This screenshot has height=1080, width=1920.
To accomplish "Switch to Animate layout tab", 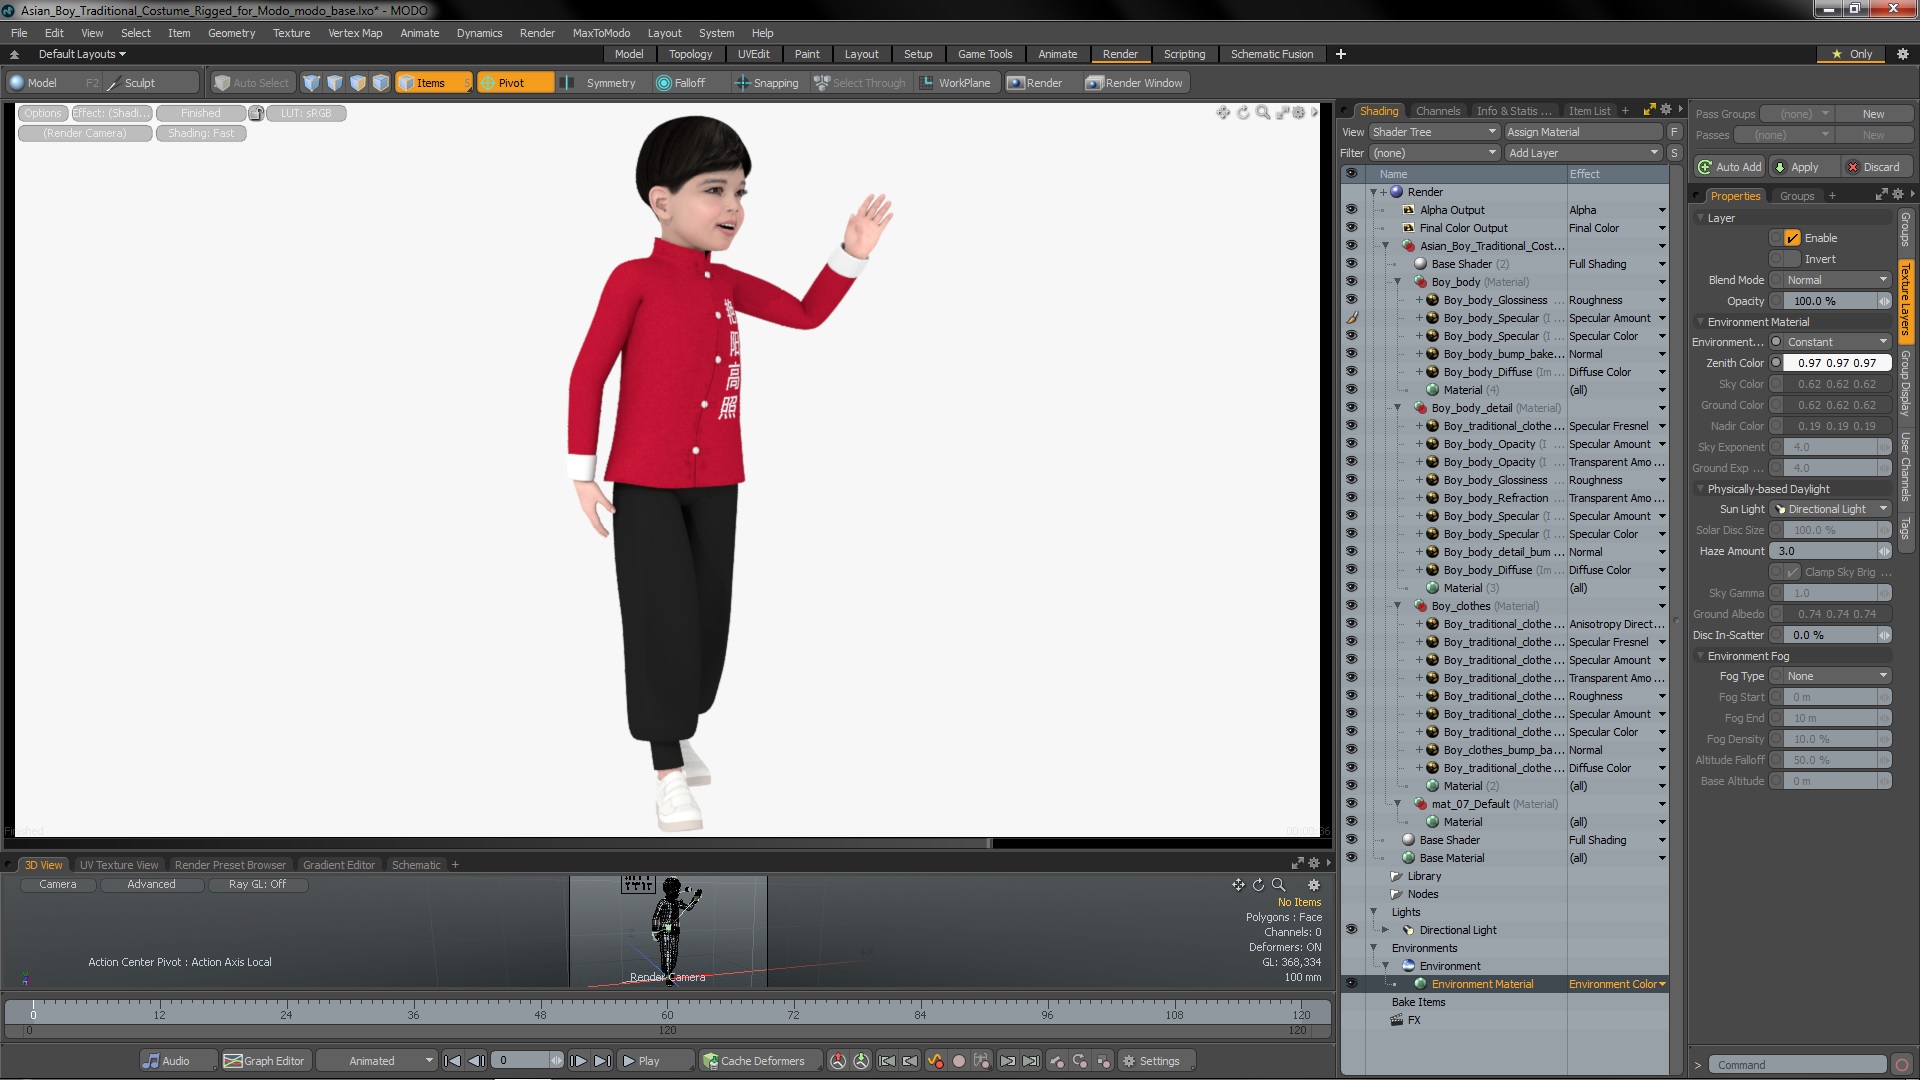I will [1057, 54].
